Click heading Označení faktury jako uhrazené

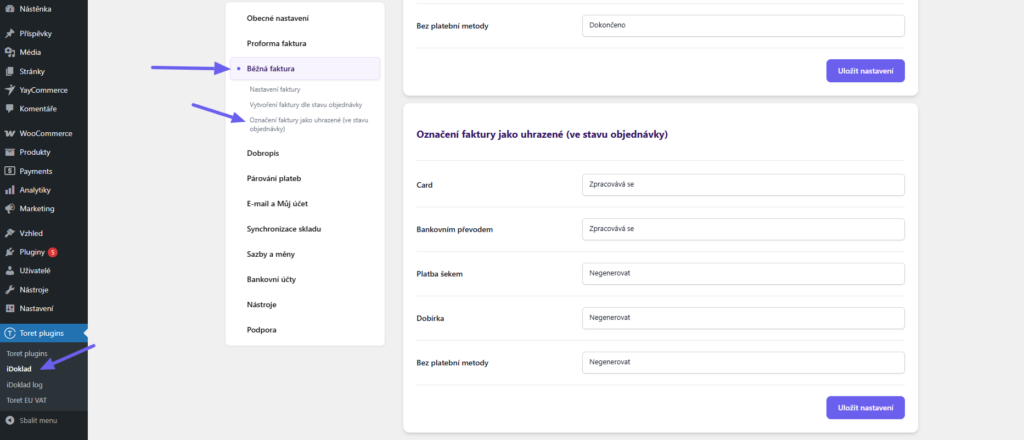tap(542, 134)
